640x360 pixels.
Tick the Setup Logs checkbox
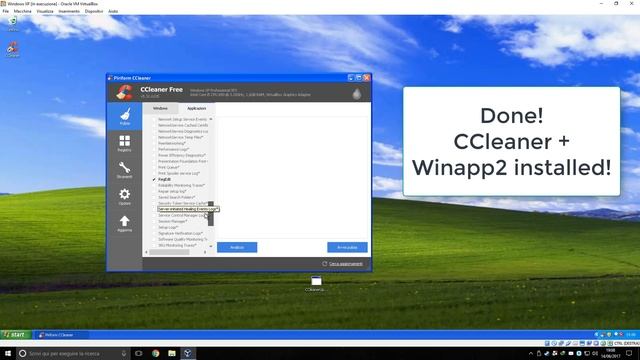pyautogui.click(x=154, y=227)
